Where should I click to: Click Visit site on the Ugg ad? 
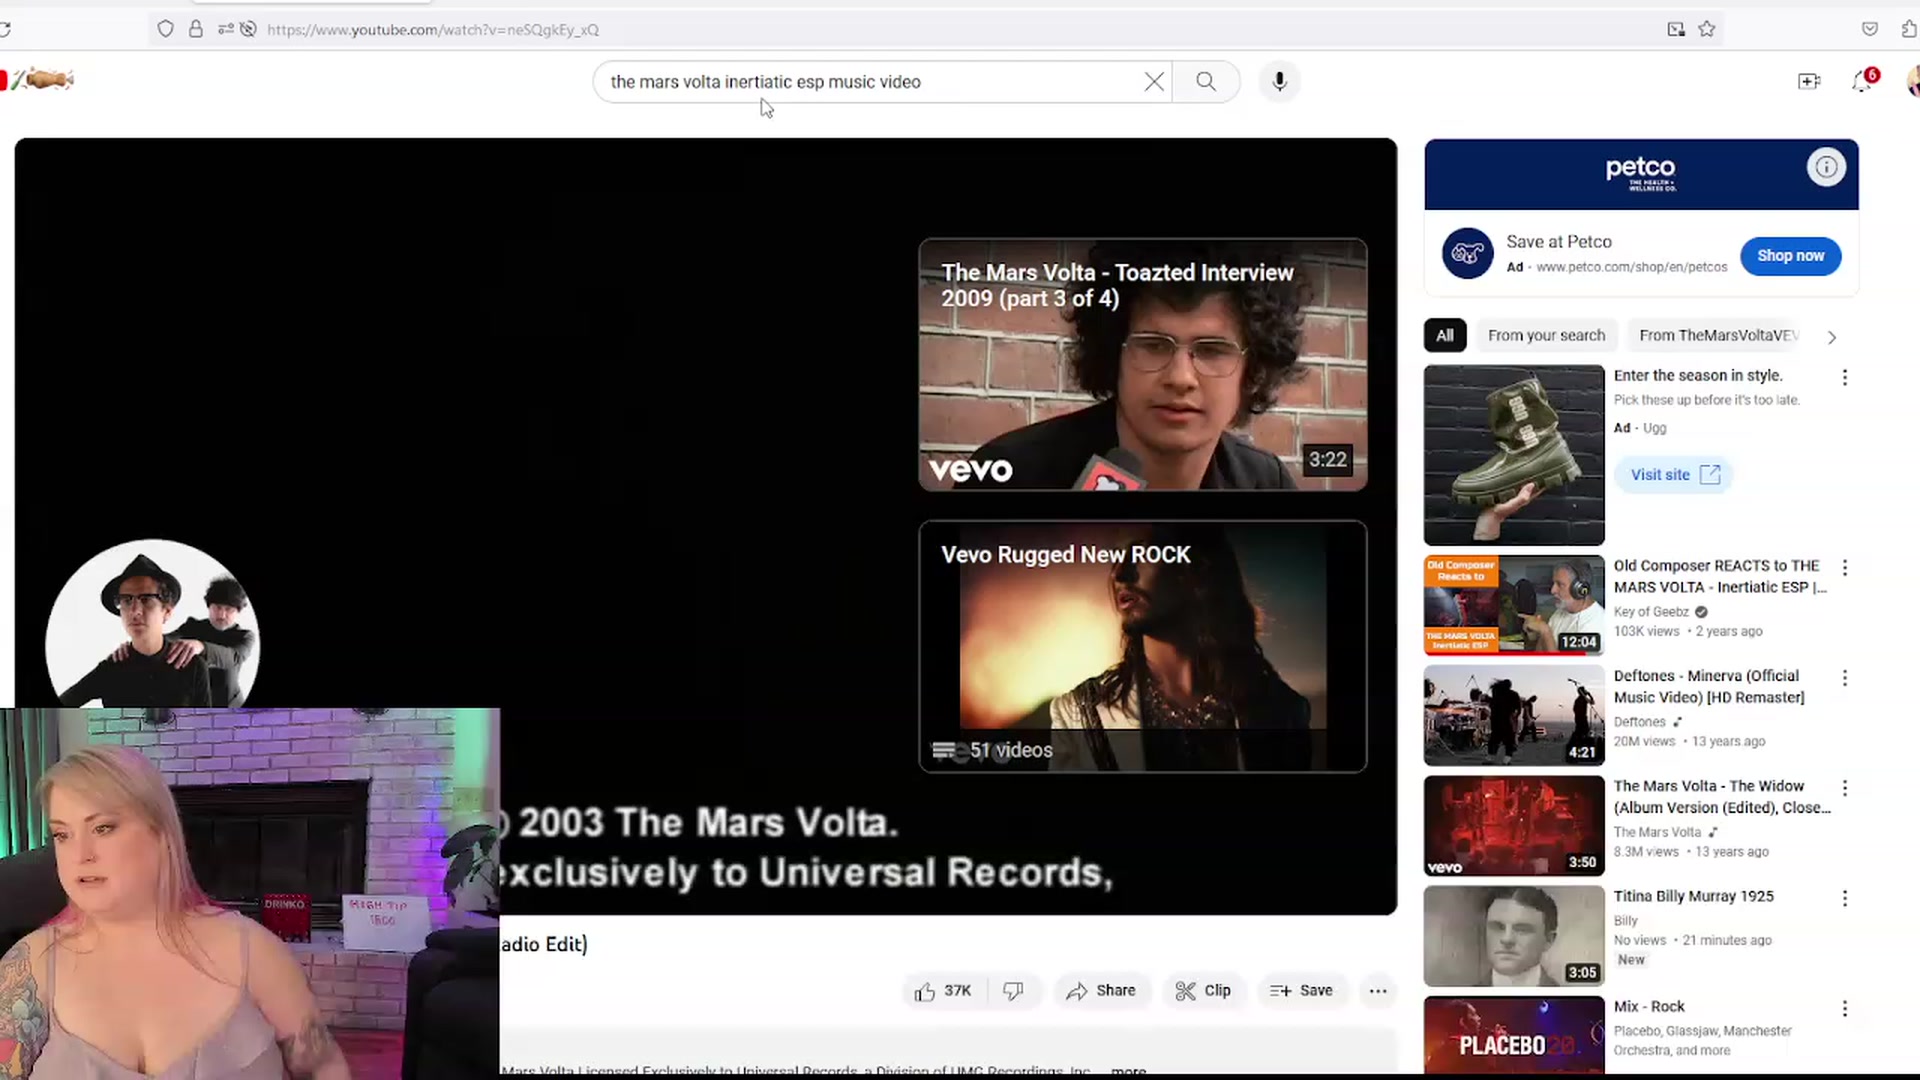click(1674, 475)
